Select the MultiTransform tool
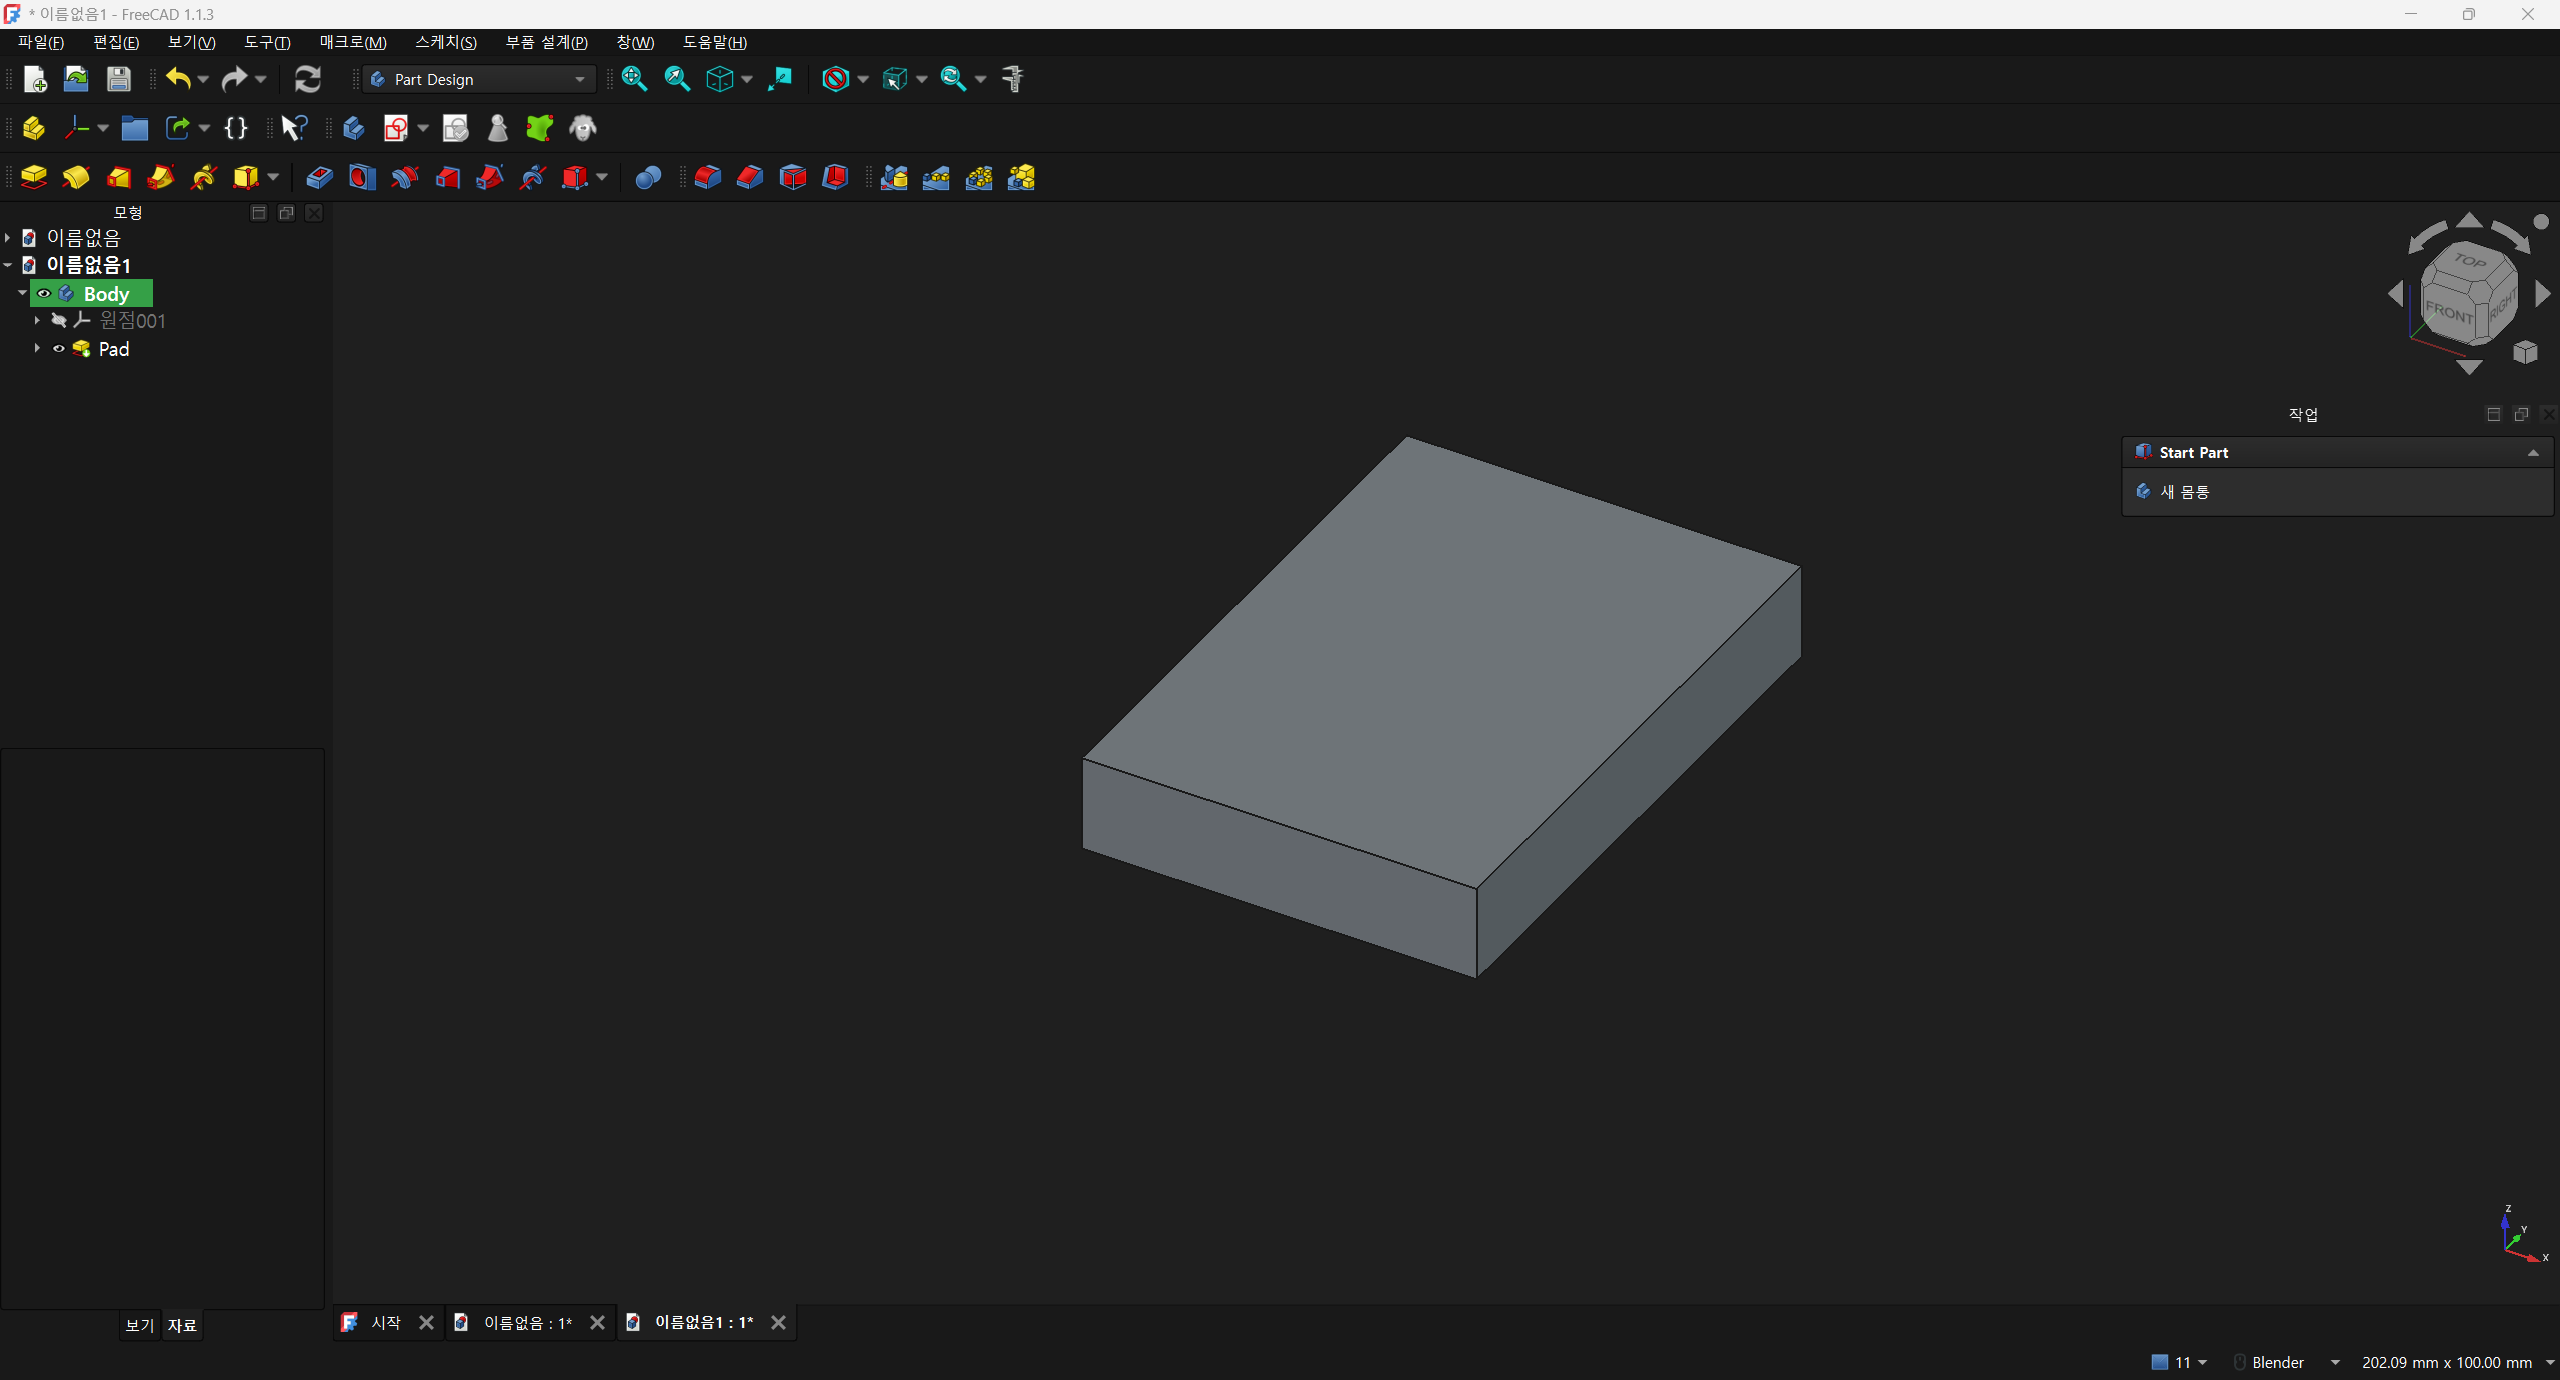The height and width of the screenshot is (1380, 2560). coord(1021,178)
